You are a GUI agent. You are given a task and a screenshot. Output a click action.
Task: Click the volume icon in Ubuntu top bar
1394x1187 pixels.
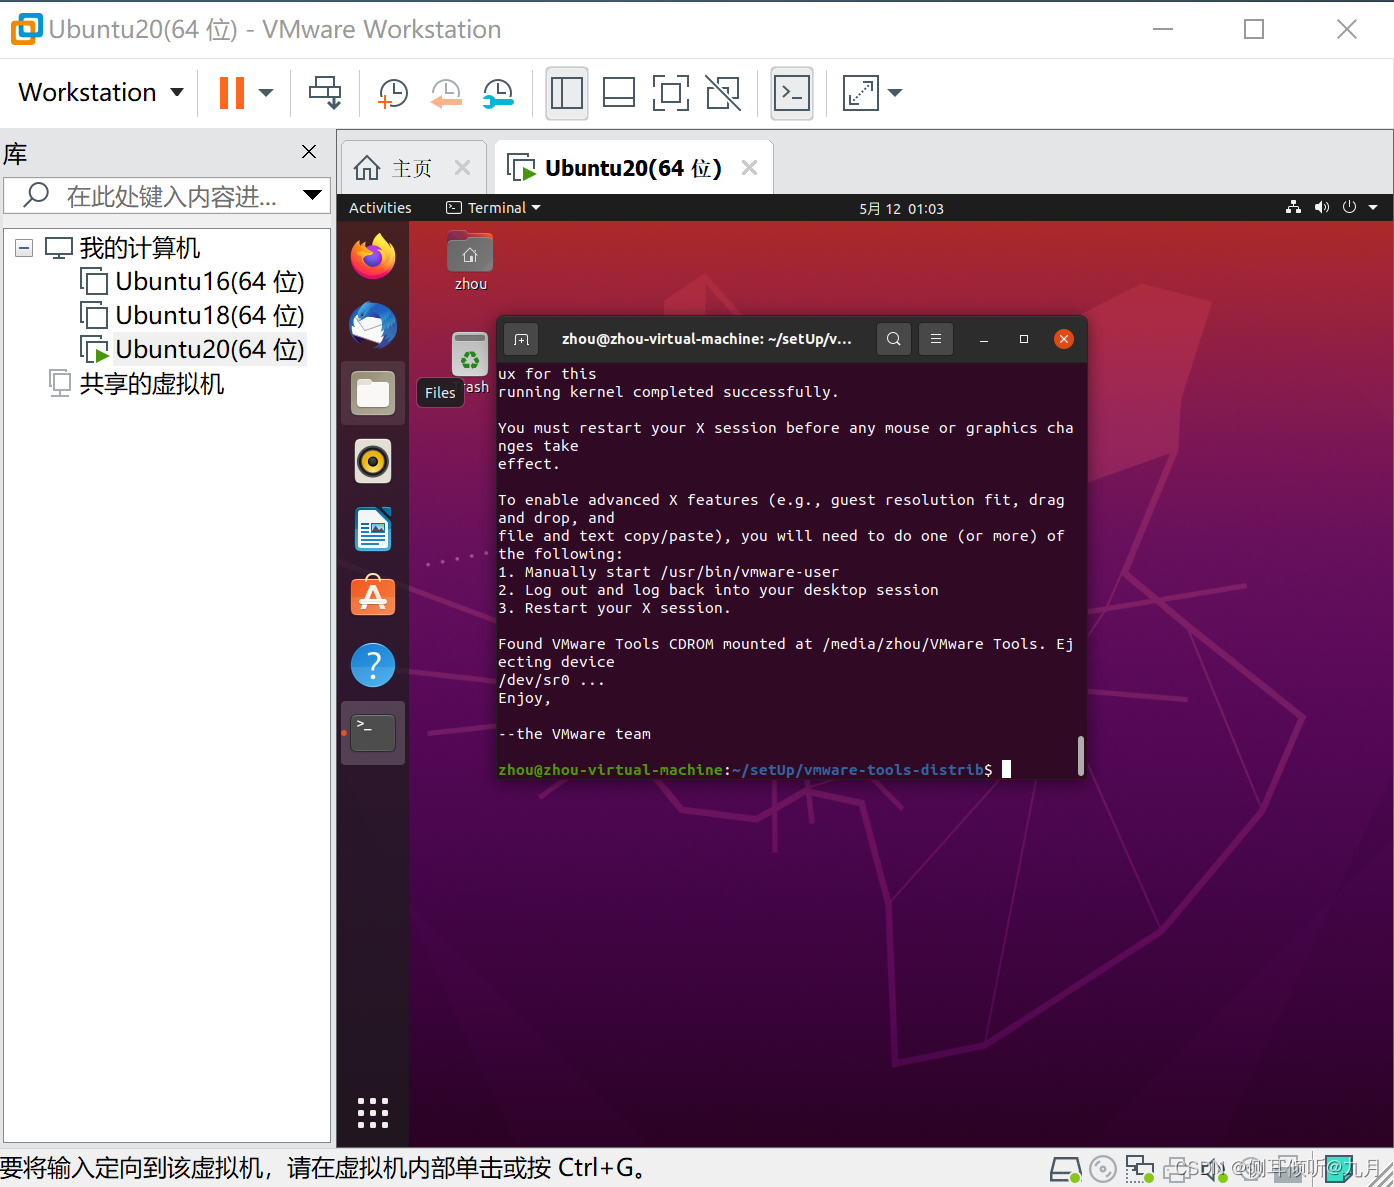(1322, 207)
